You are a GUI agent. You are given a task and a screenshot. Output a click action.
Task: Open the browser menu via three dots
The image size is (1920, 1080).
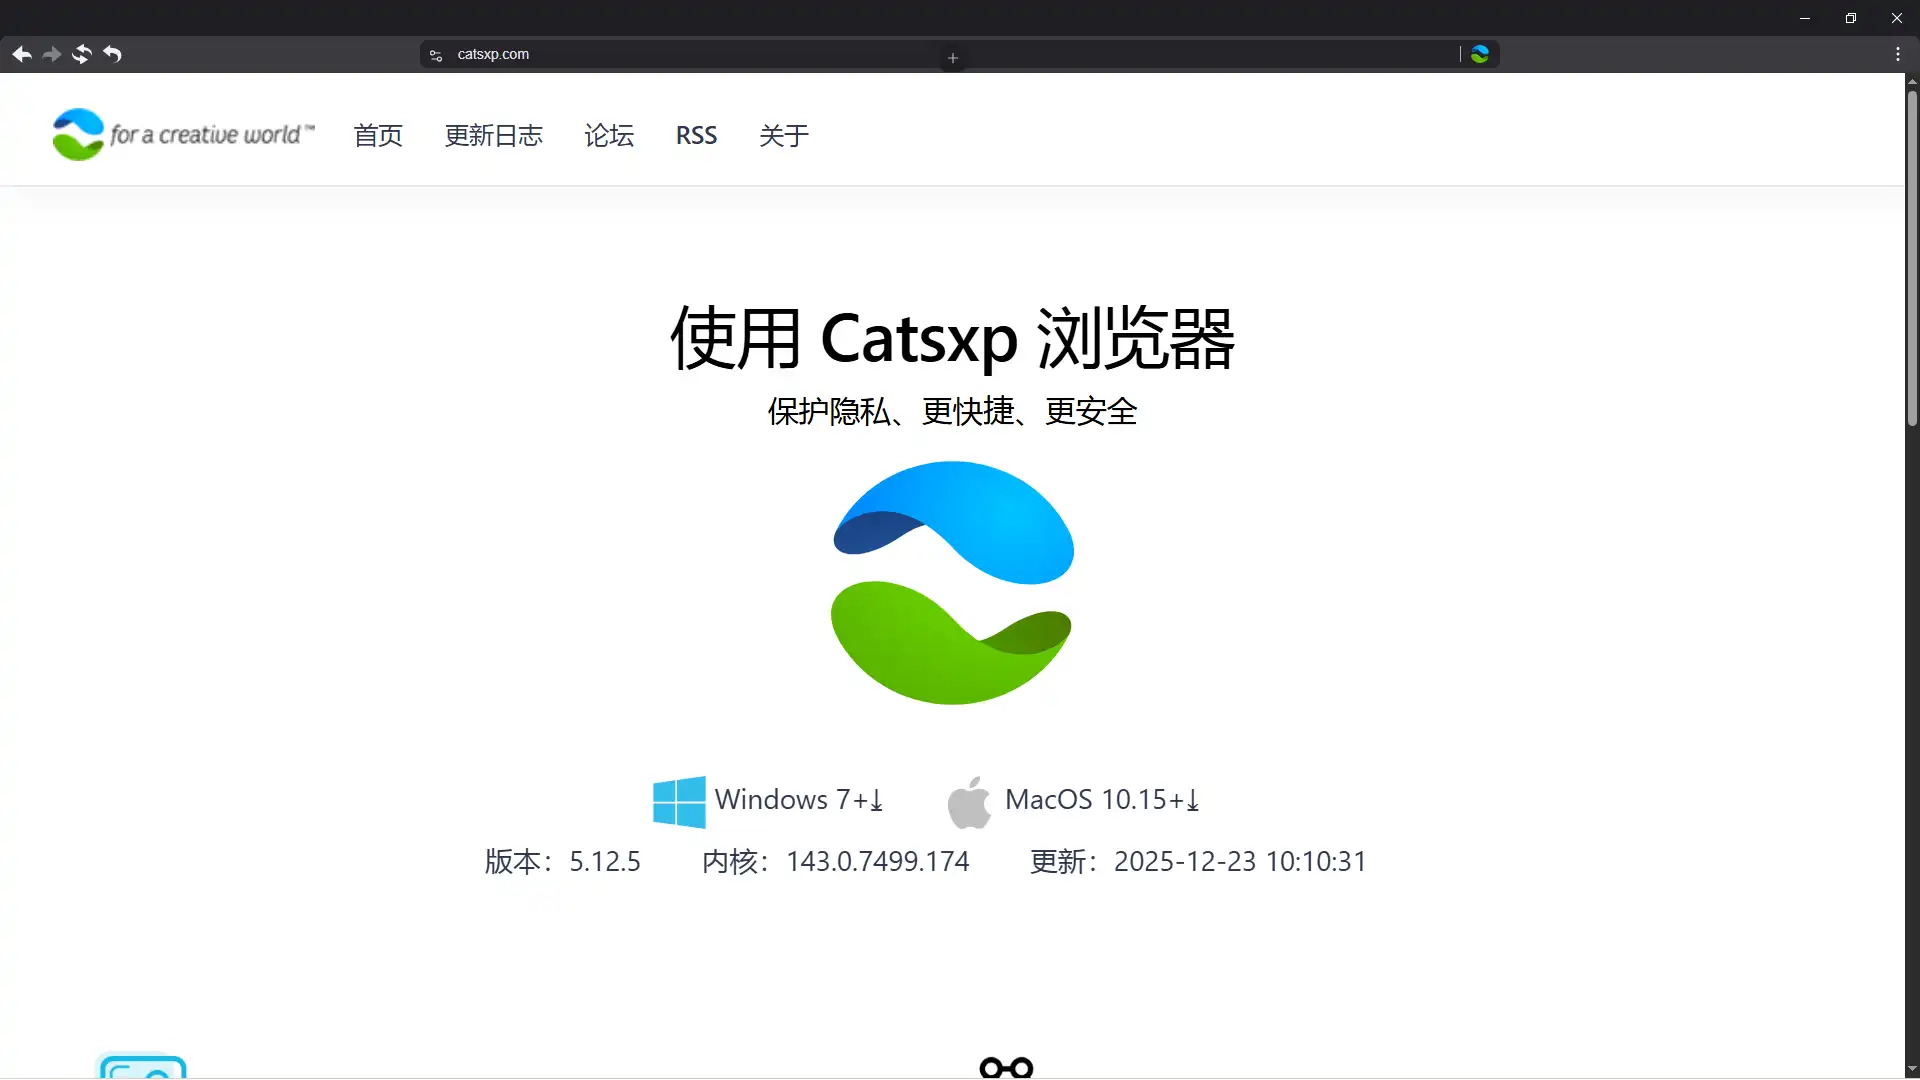coord(1898,54)
